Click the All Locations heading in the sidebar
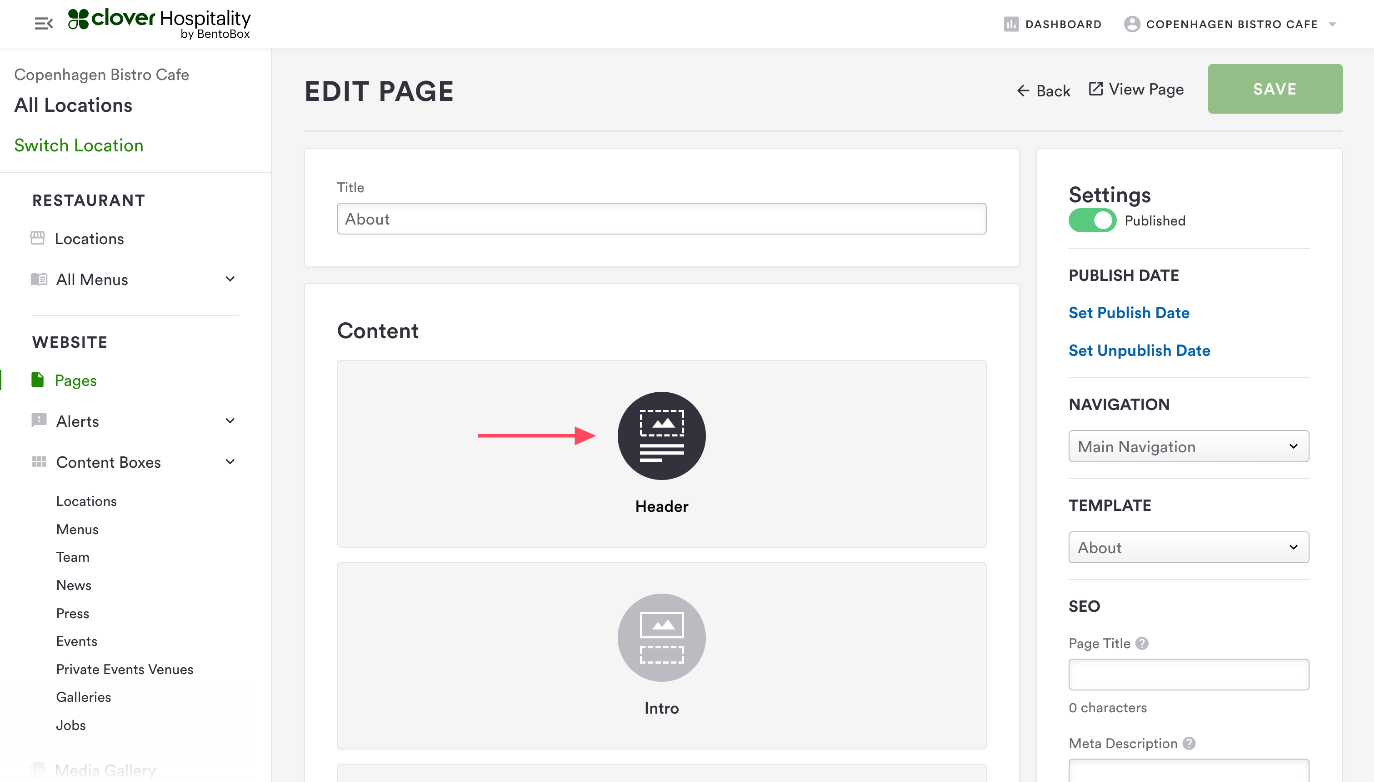Viewport: 1374px width, 782px height. coord(73,105)
